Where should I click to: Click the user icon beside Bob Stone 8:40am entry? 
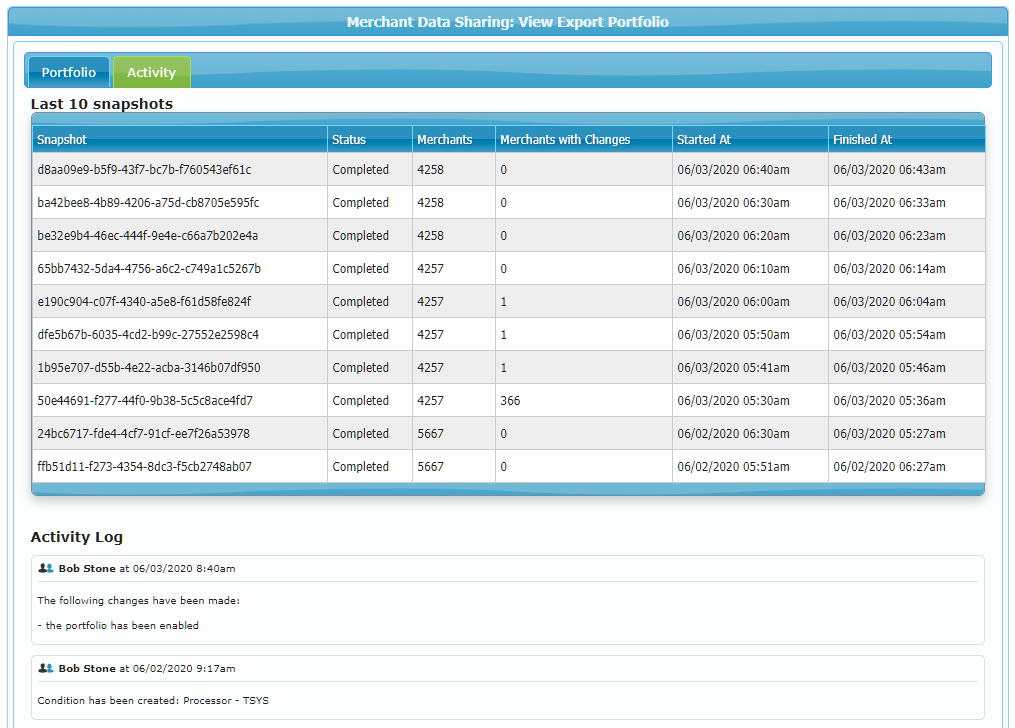tap(45, 568)
